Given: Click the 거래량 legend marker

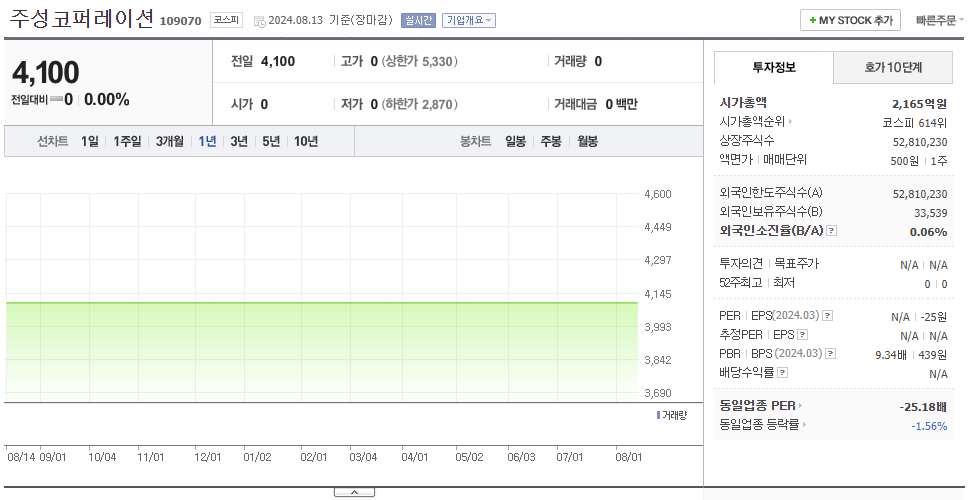Looking at the screenshot, I should click(658, 415).
